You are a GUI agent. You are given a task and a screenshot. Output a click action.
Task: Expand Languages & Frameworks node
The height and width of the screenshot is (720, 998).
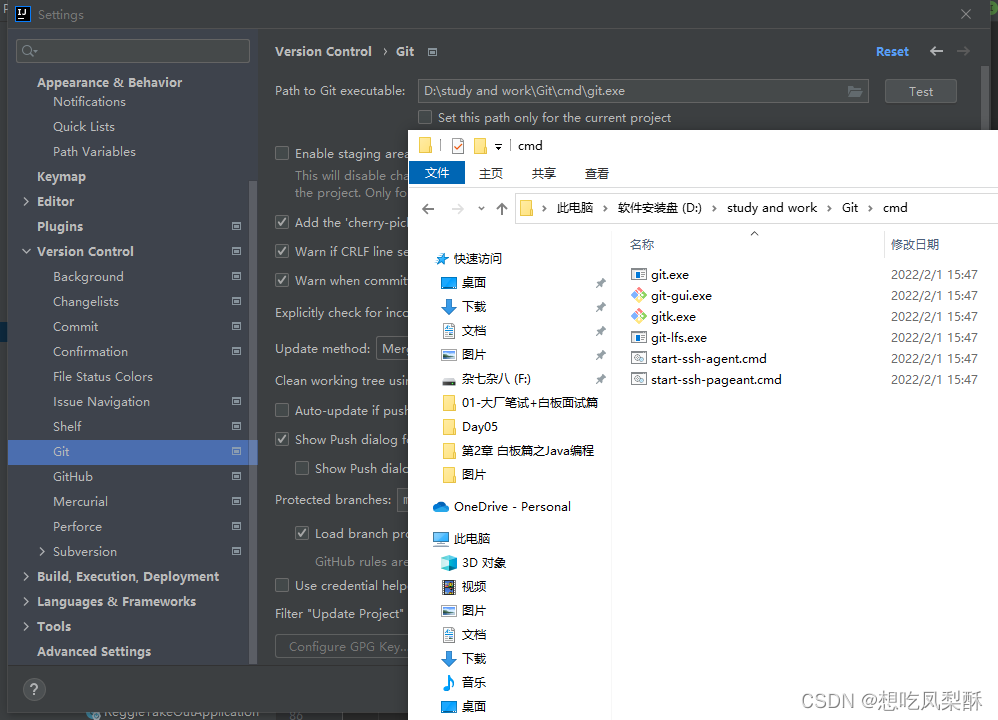click(26, 601)
